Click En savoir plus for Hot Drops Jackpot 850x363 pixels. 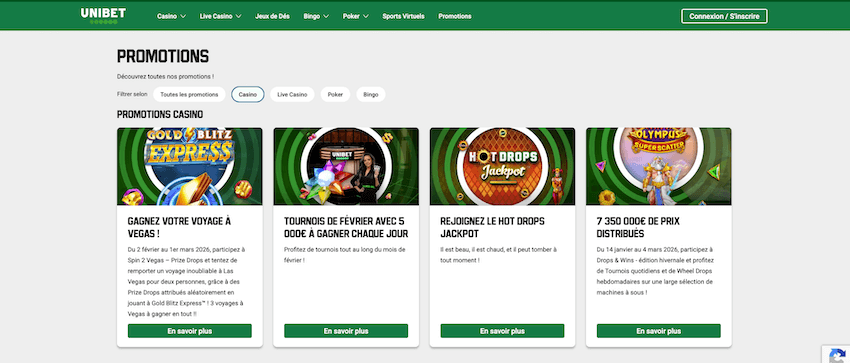point(503,331)
